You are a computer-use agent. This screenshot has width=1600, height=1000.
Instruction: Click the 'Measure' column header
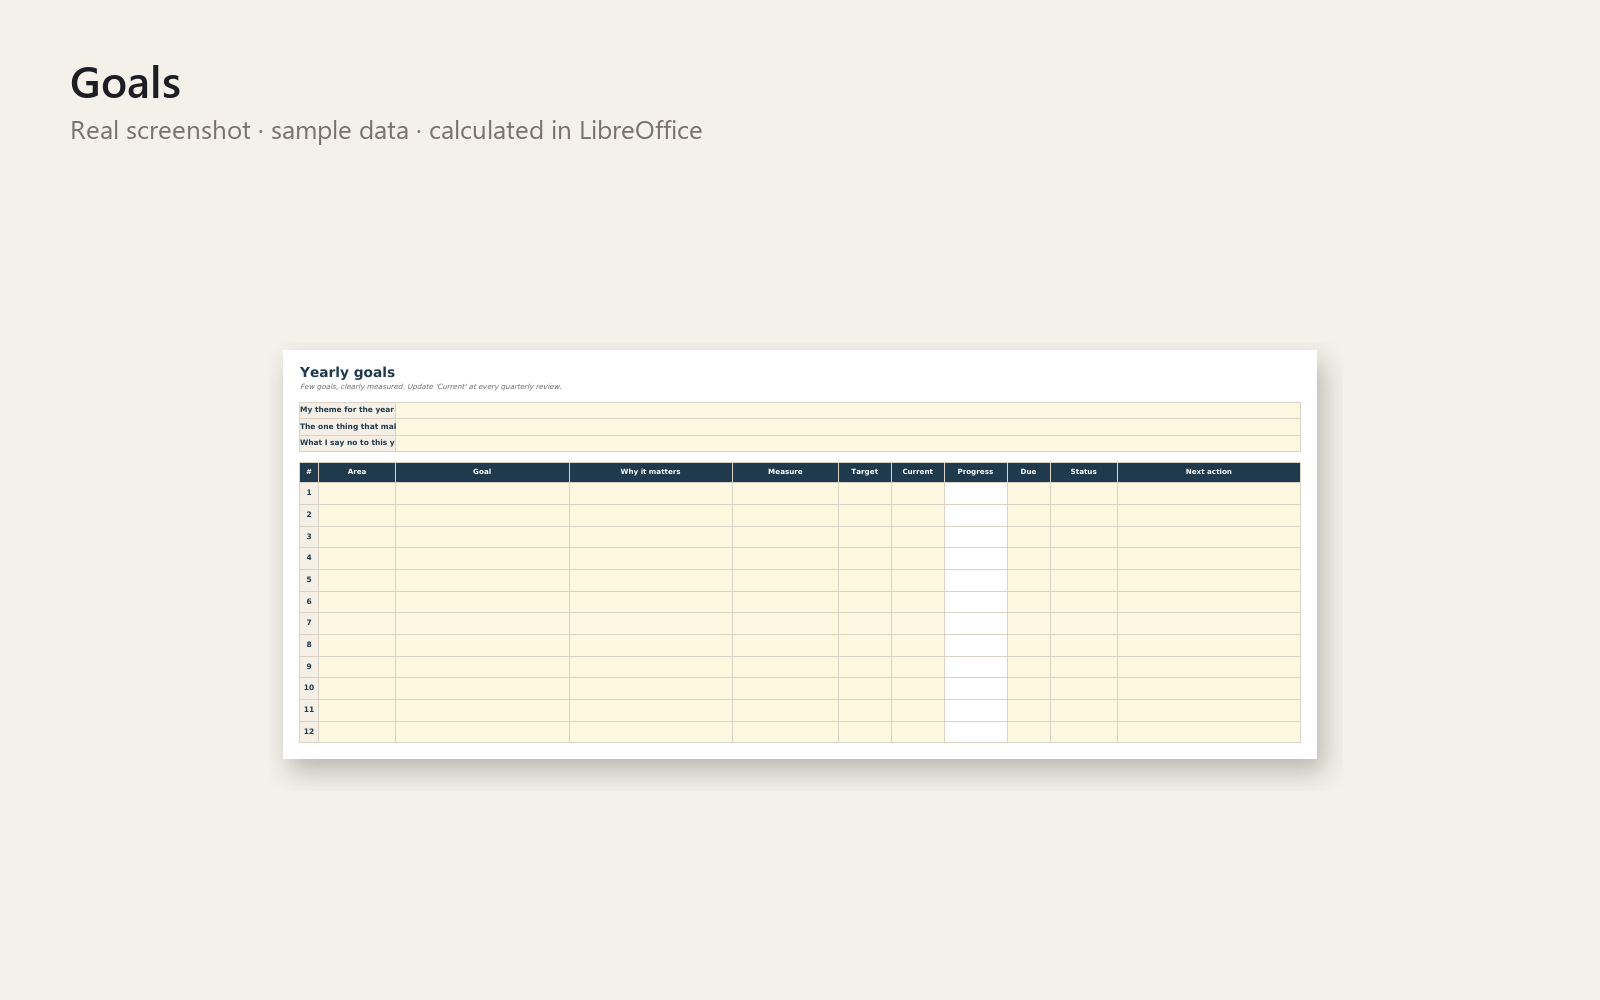click(x=785, y=472)
